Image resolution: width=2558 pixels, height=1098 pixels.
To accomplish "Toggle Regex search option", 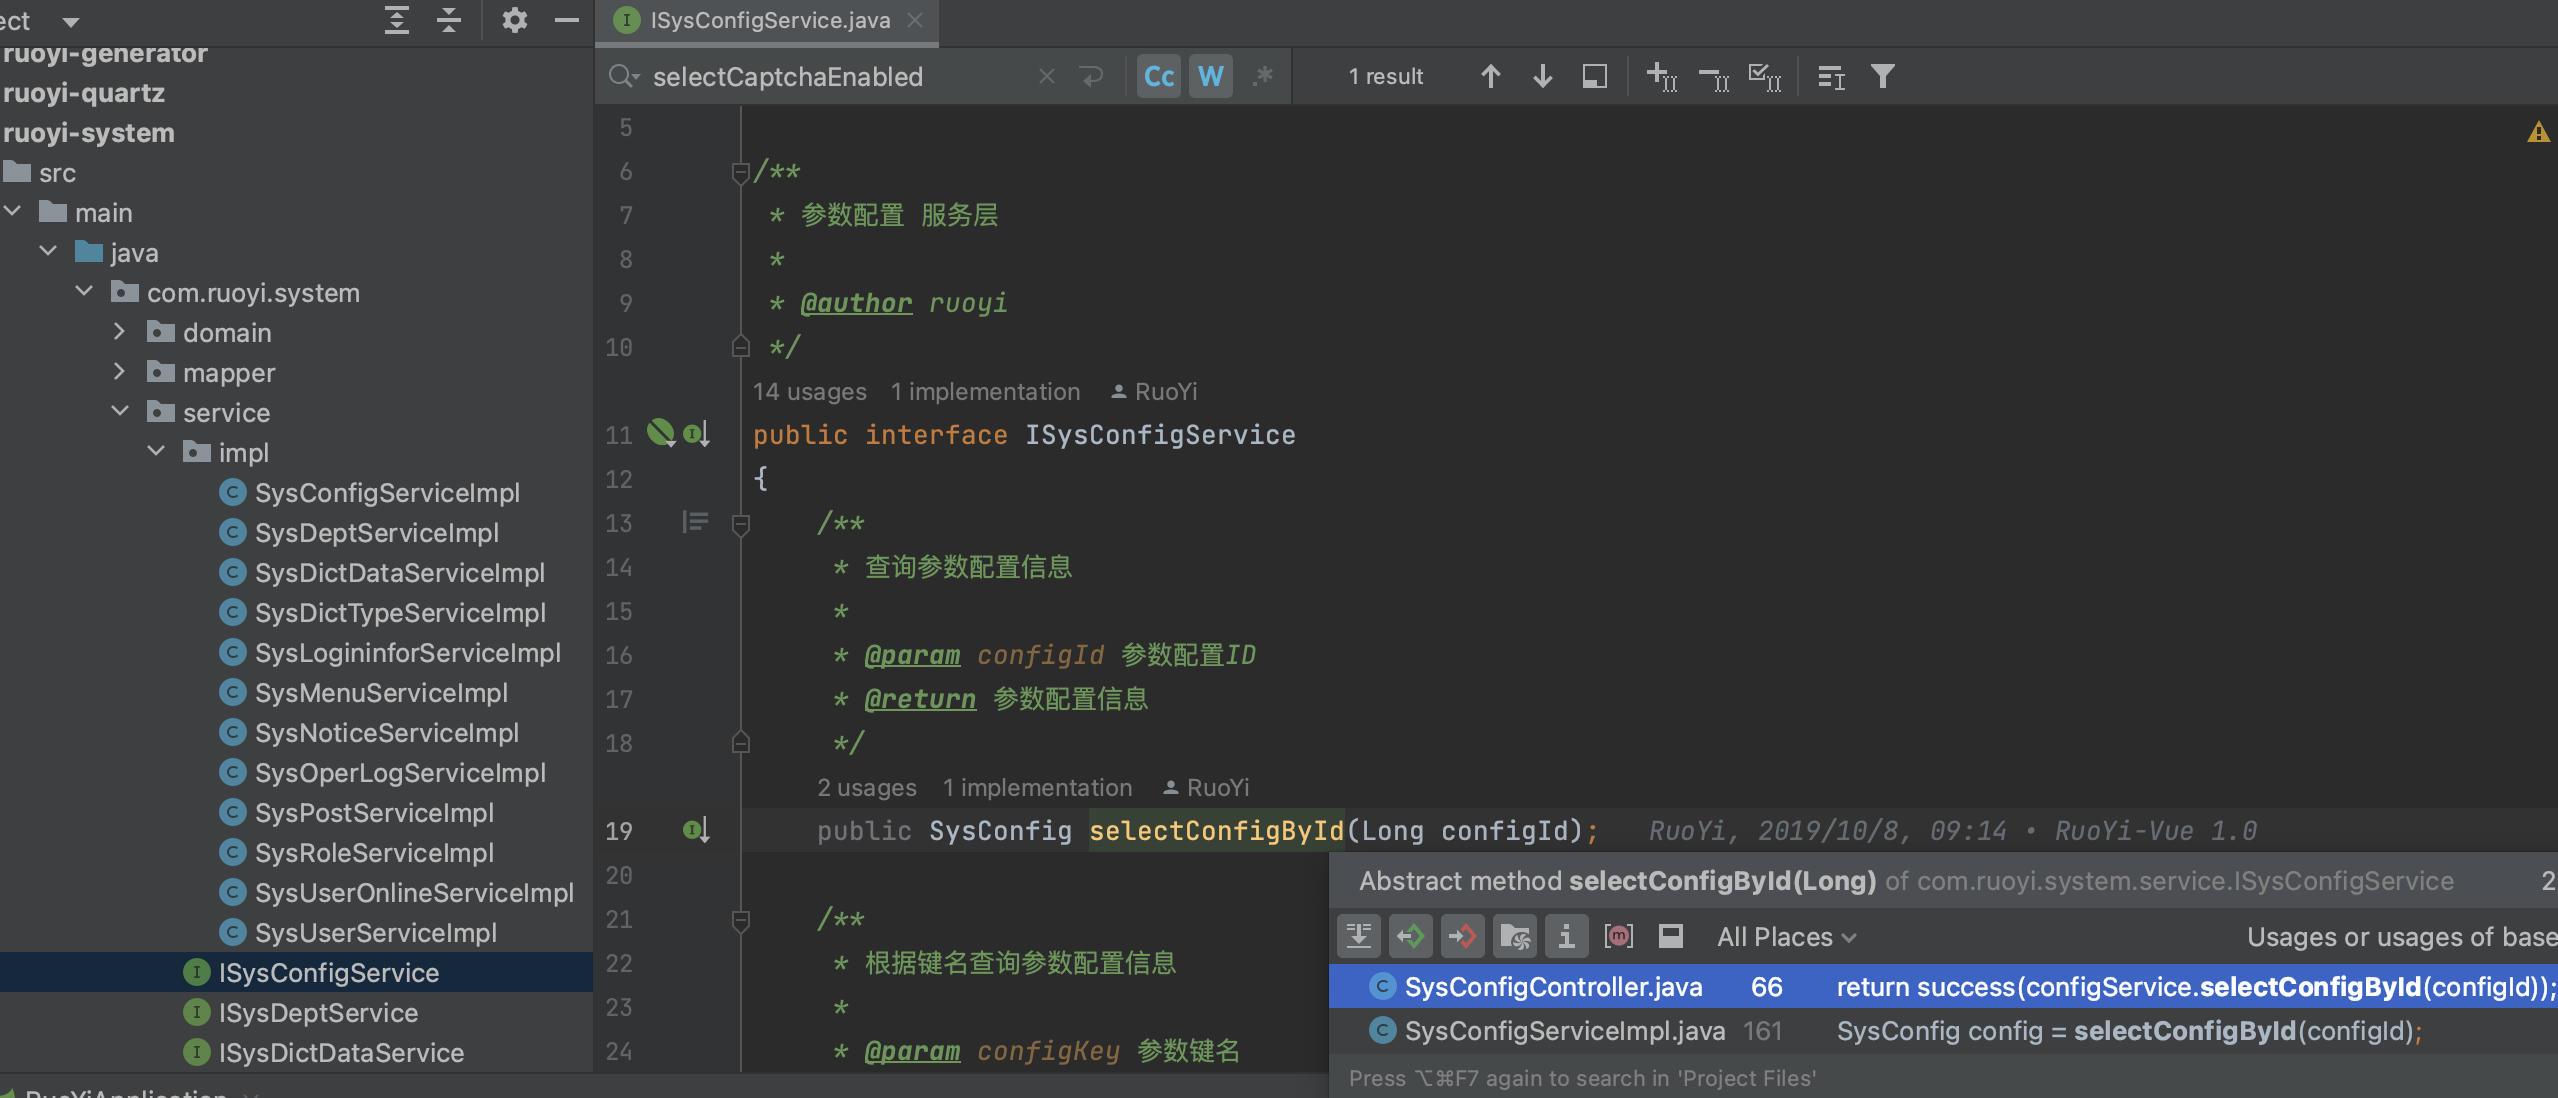I will pos(1263,76).
